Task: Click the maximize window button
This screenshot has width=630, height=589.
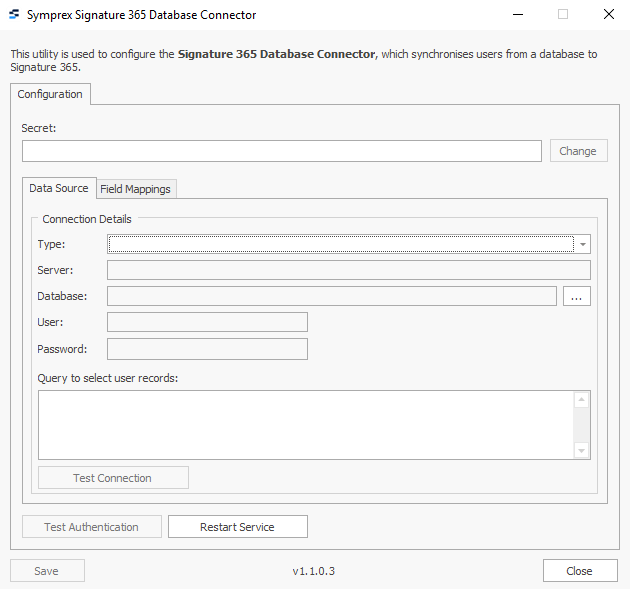Action: click(563, 14)
